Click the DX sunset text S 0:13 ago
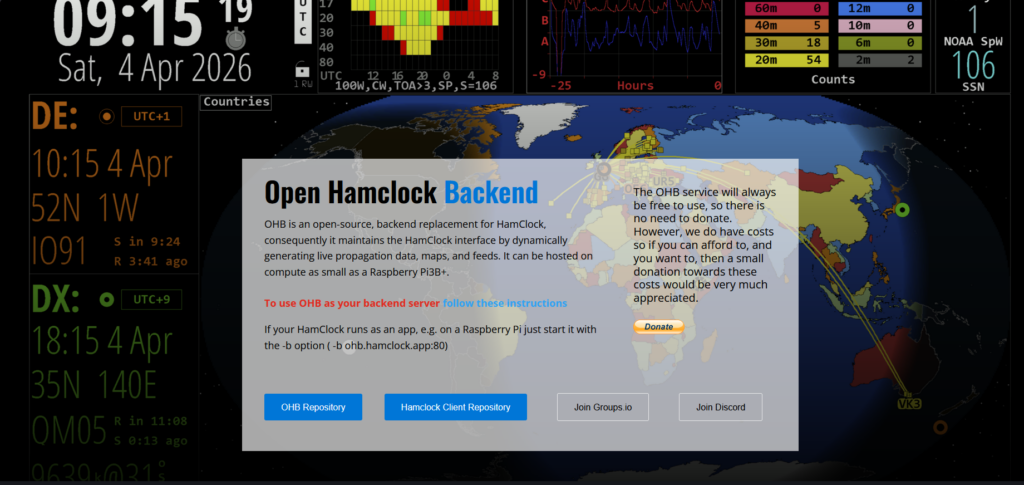This screenshot has width=1024, height=485. click(150, 441)
